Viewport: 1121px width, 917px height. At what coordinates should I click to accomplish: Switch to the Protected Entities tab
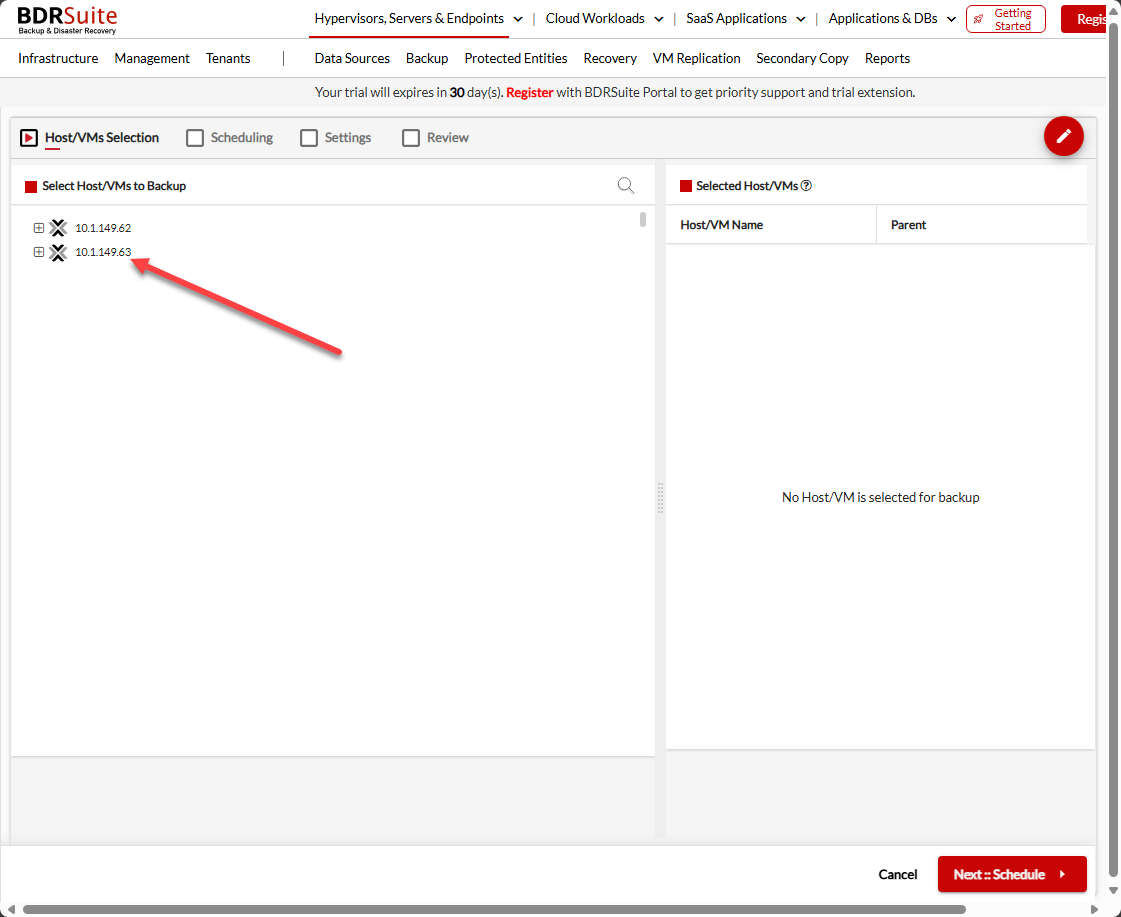pyautogui.click(x=515, y=58)
